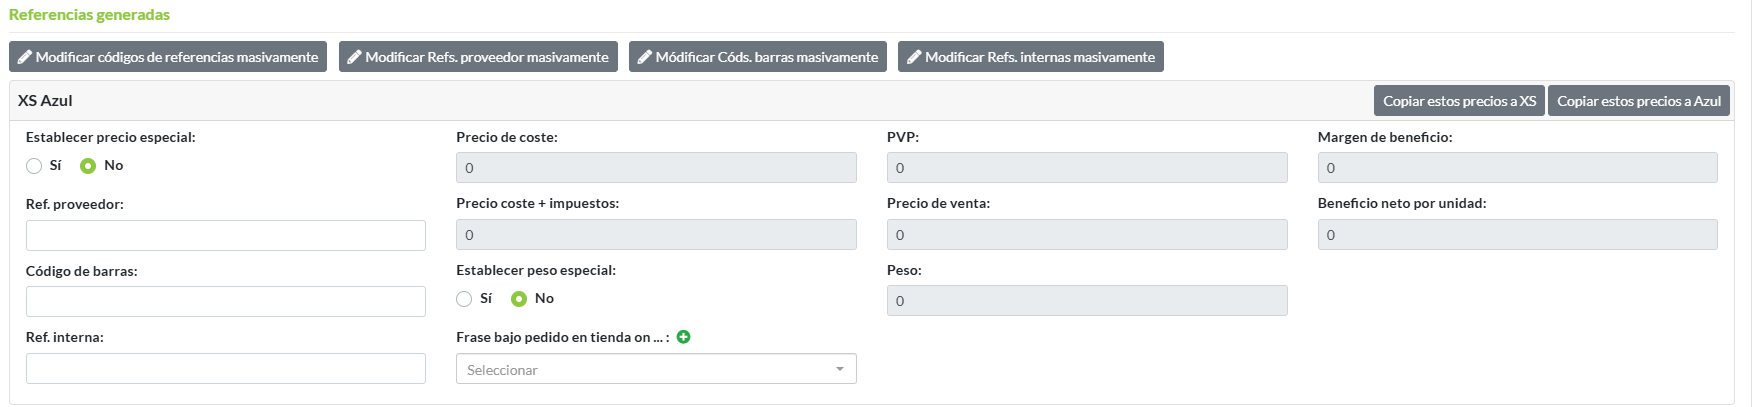This screenshot has height=407, width=1755.
Task: Click the Margen de beneficio field
Action: pos(1517,168)
